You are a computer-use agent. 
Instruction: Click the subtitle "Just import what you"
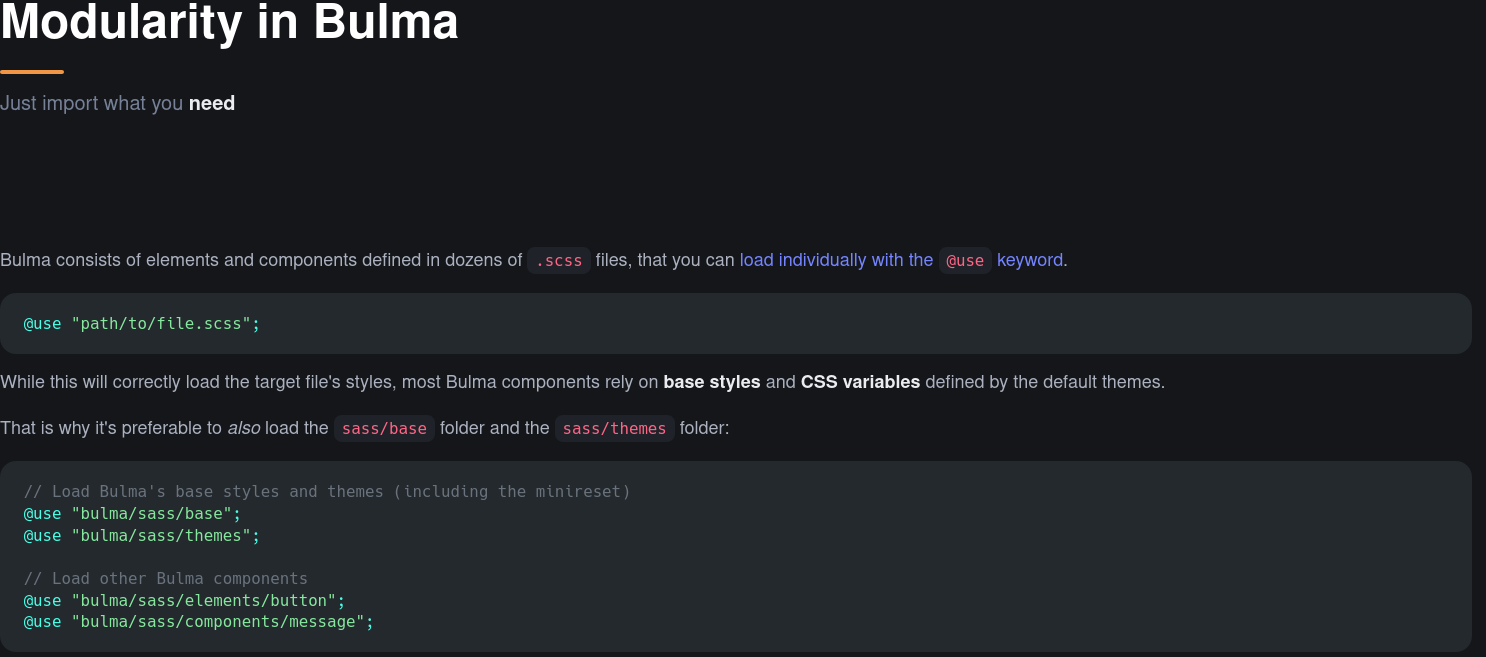click(92, 104)
